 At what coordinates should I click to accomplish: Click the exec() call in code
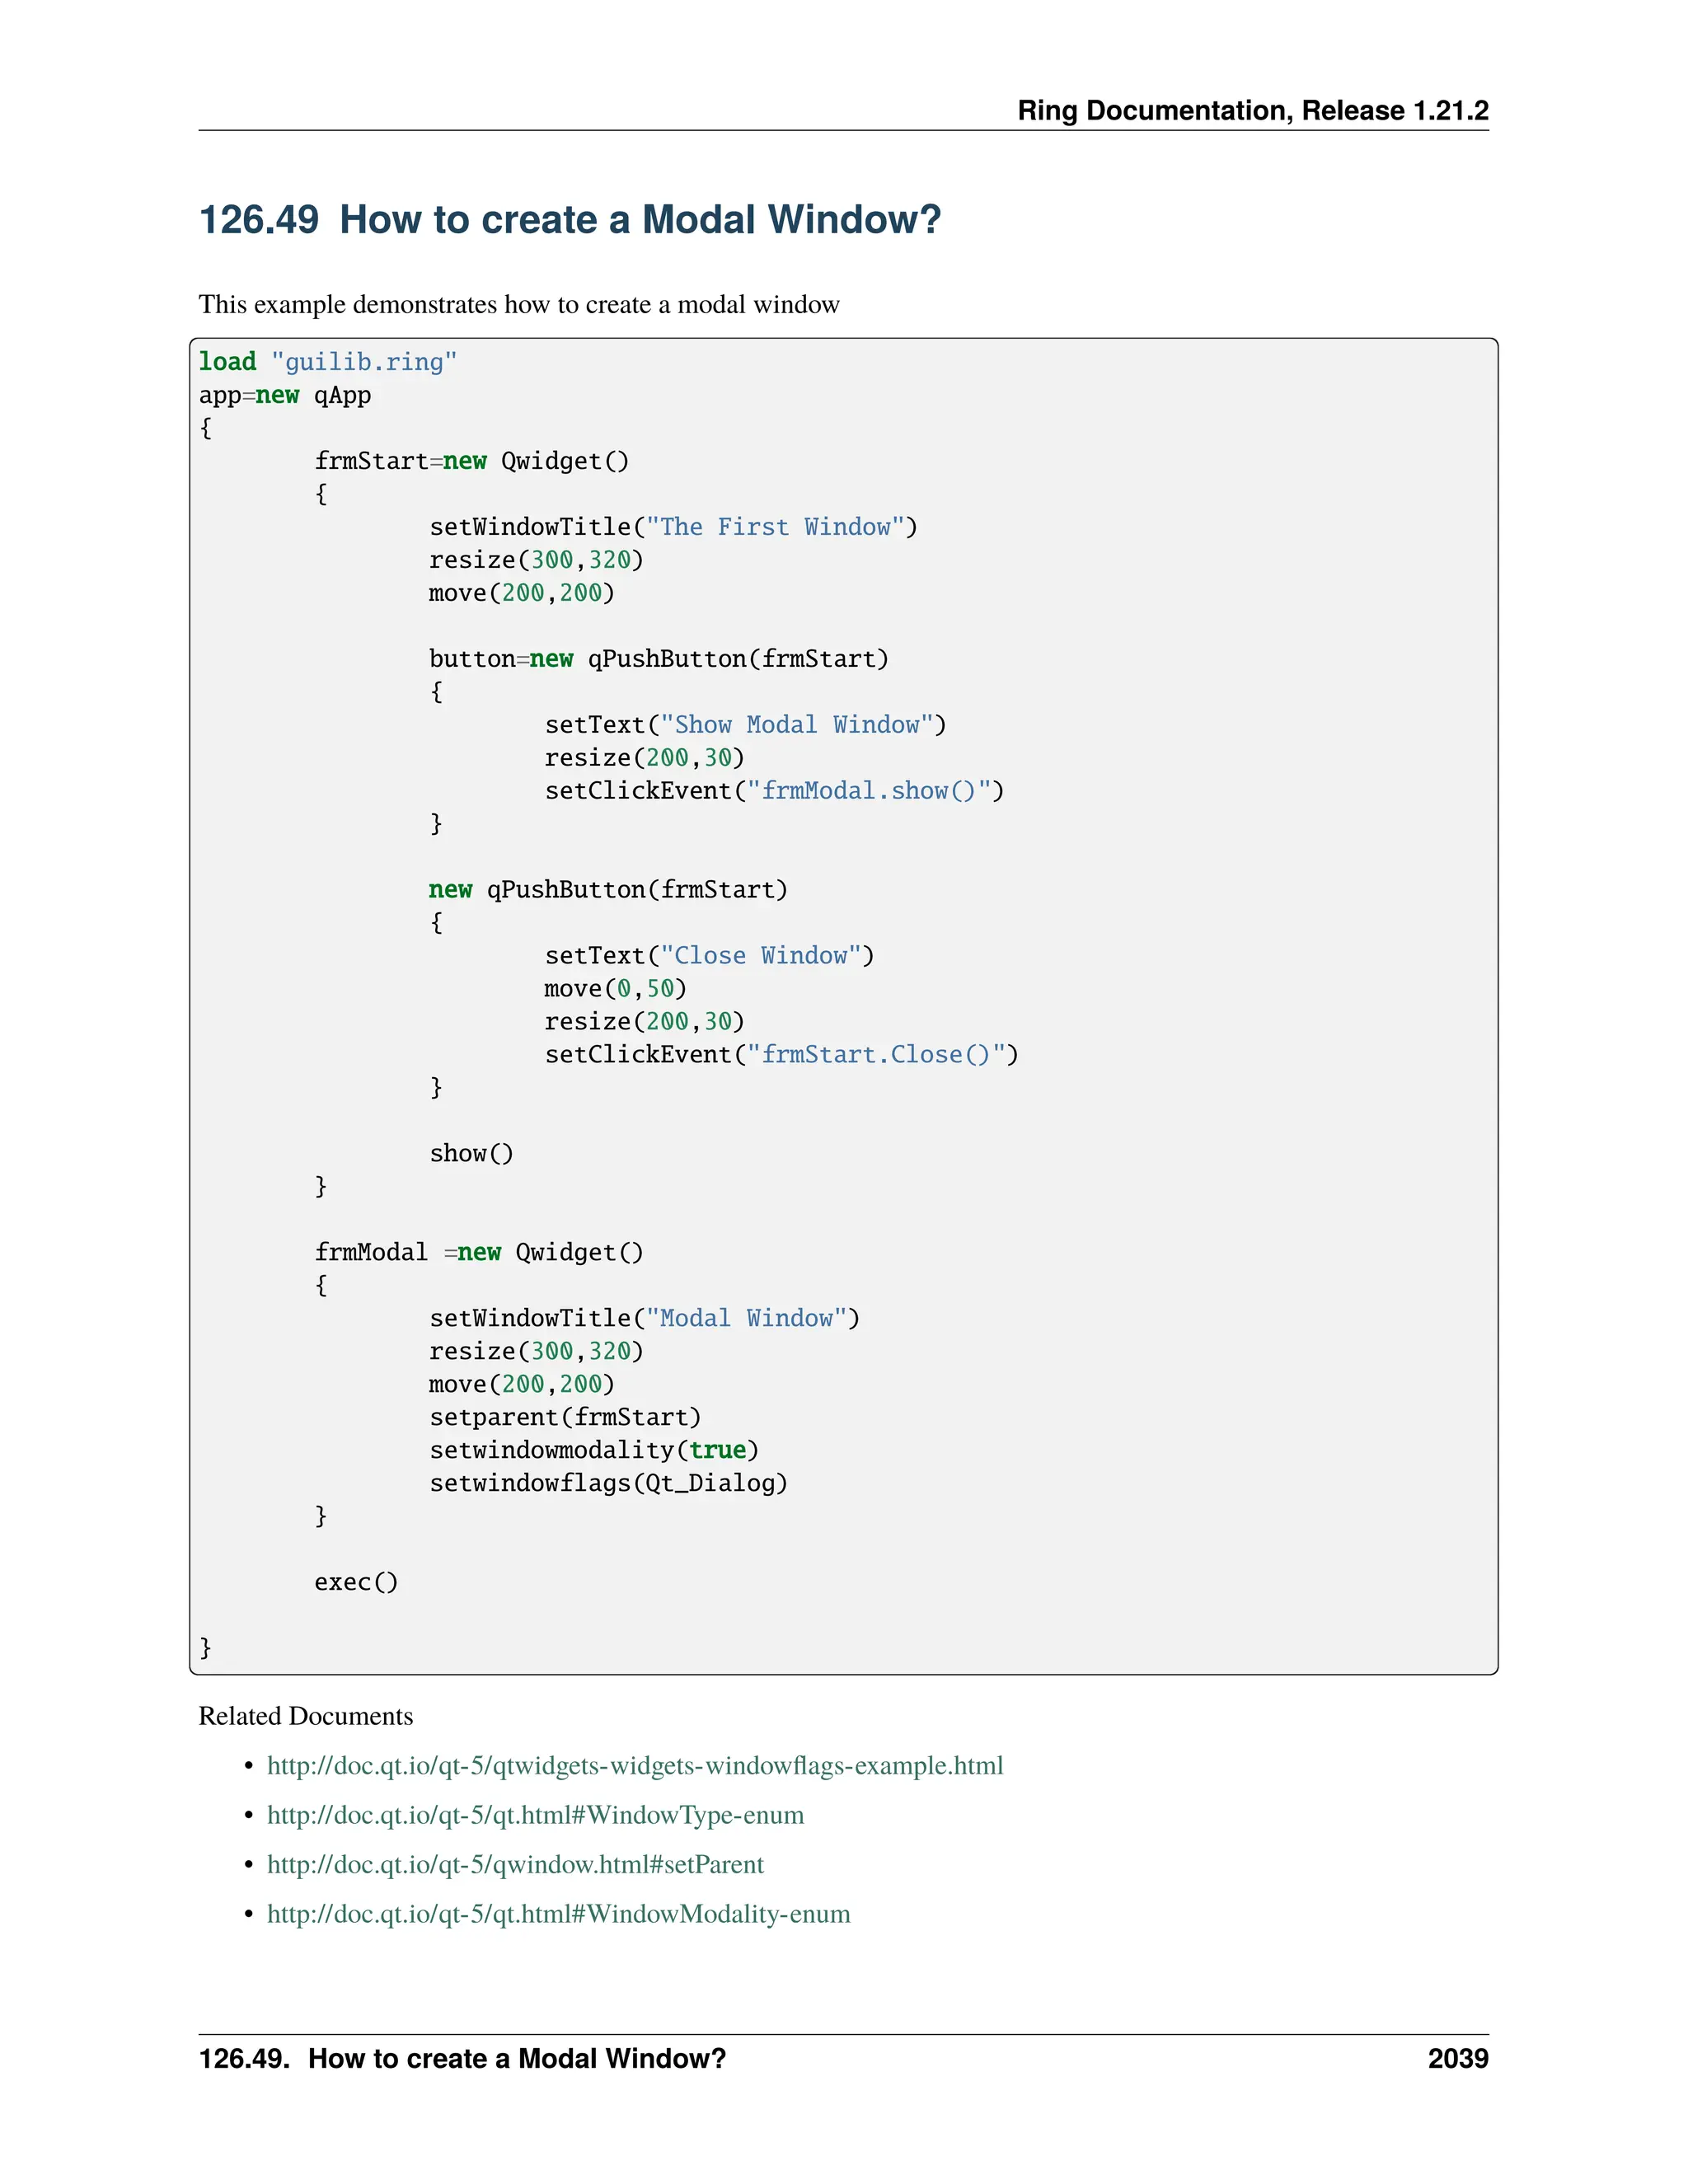356,1583
